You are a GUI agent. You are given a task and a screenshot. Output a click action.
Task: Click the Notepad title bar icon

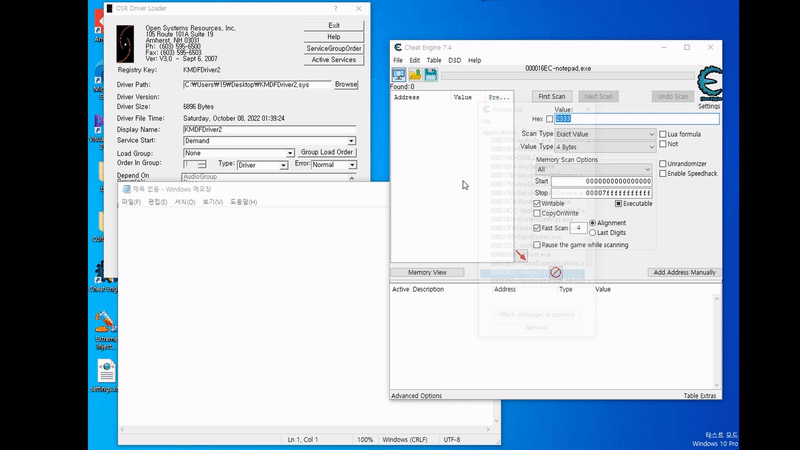(x=127, y=189)
